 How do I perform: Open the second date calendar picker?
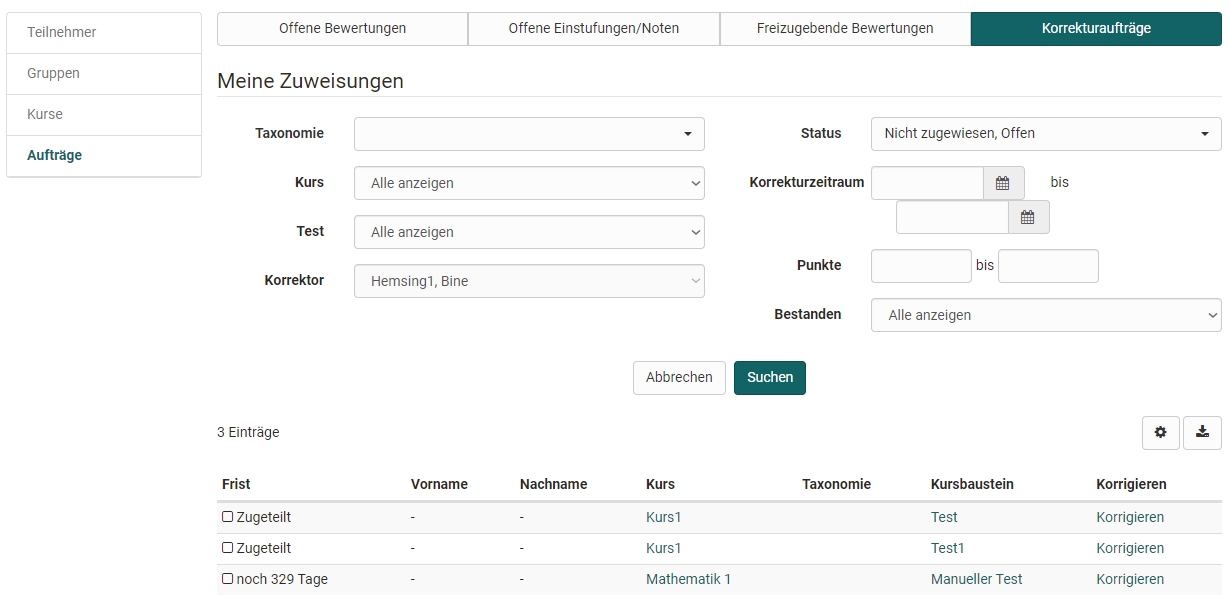1028,216
